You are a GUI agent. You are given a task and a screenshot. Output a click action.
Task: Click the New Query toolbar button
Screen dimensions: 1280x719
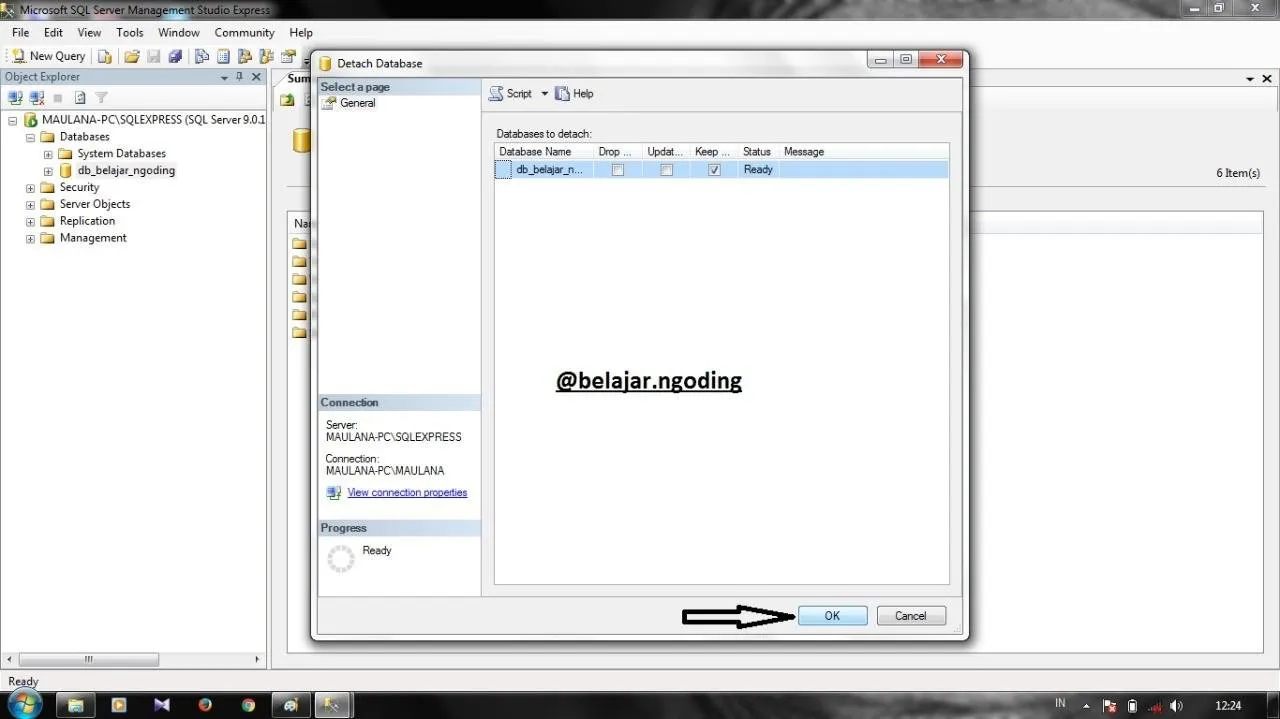(48, 56)
